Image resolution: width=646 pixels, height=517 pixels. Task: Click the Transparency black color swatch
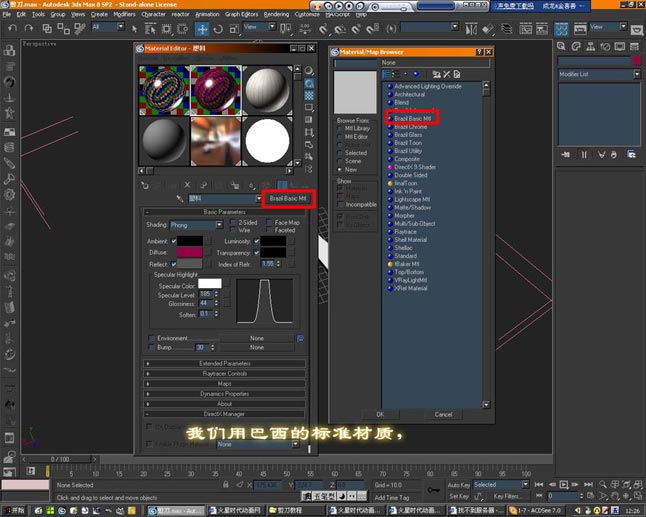point(273,252)
